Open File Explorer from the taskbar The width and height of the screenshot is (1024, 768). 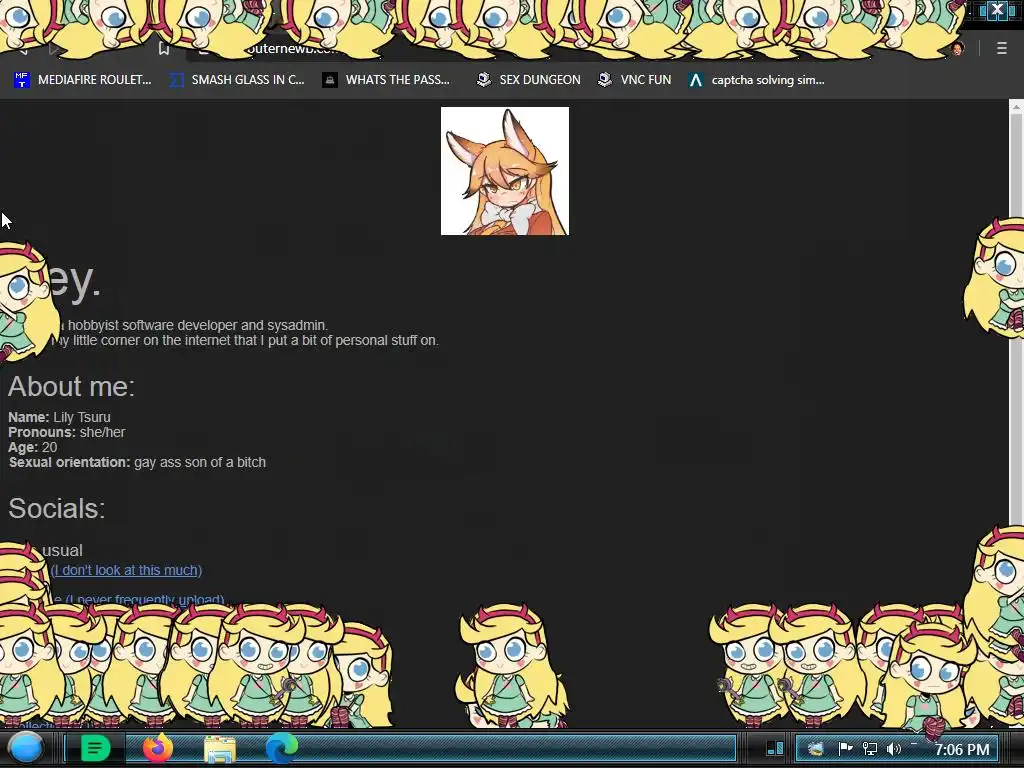(x=220, y=748)
